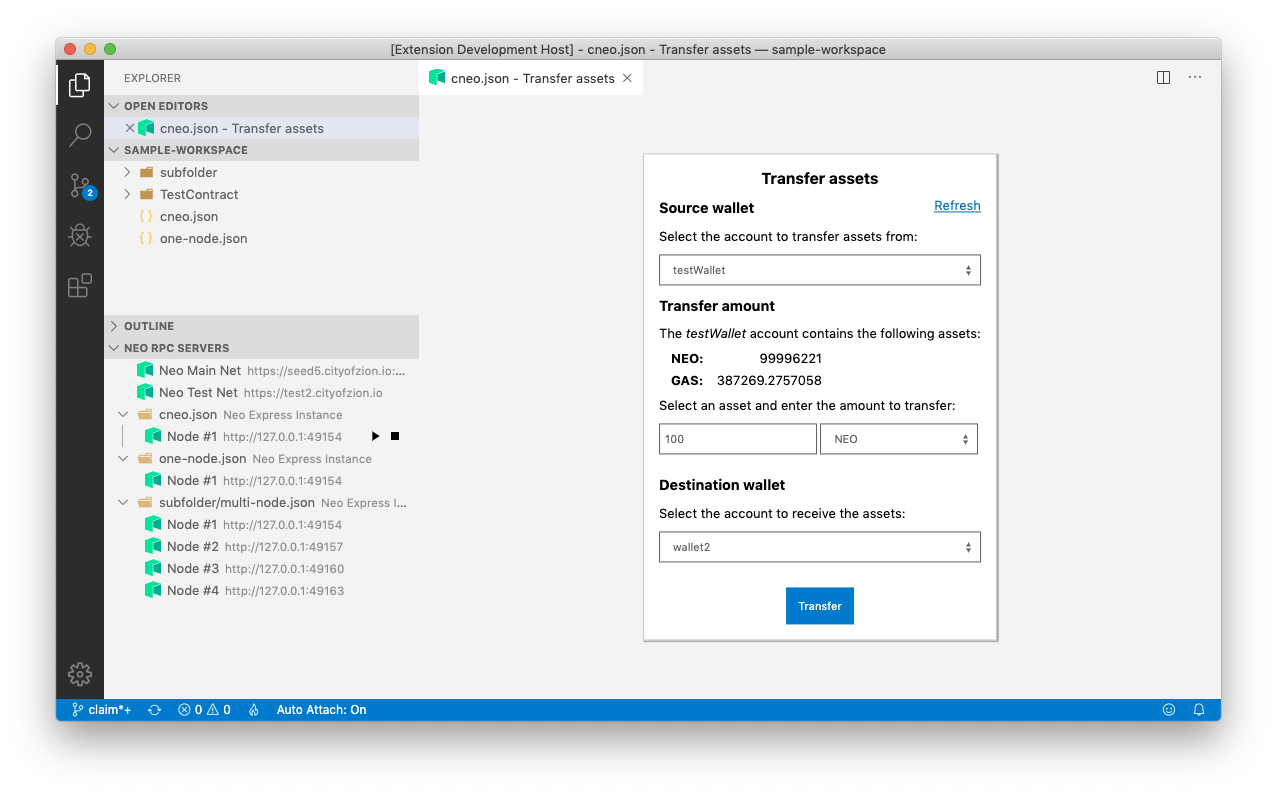Click Neo icon beside Neo Main Net
Viewport: 1277px width, 795px height.
coord(145,371)
